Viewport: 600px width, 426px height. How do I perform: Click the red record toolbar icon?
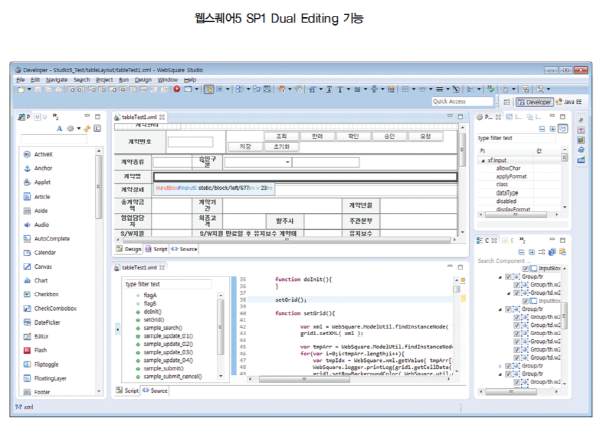[x=176, y=89]
